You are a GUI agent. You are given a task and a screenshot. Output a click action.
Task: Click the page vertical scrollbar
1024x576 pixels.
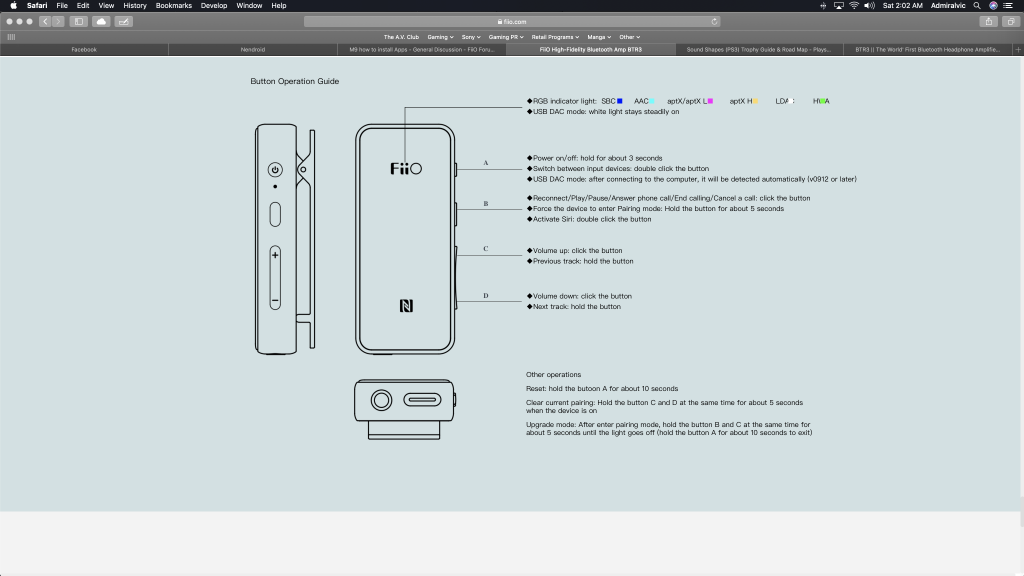[x=1021, y=511]
